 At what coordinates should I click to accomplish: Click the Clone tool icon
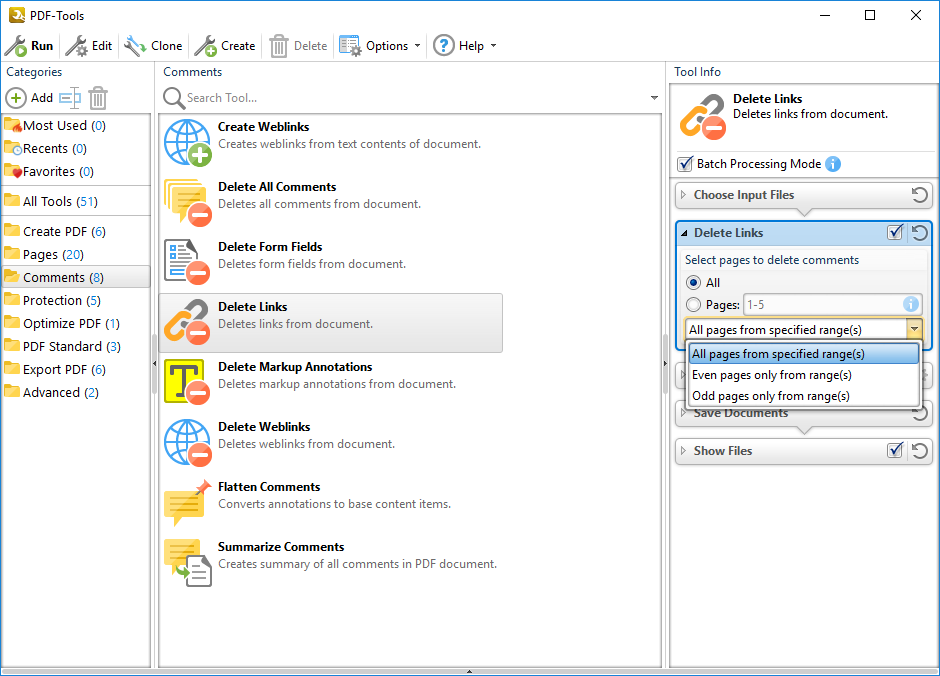135,46
